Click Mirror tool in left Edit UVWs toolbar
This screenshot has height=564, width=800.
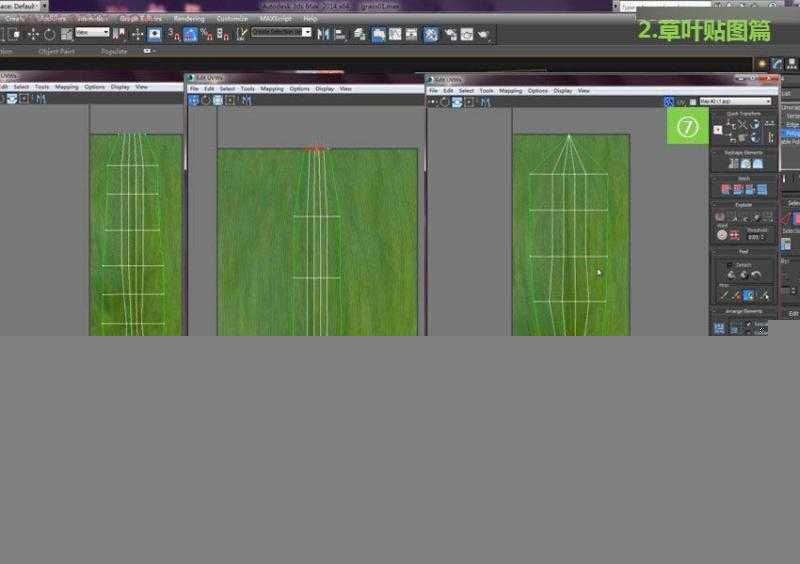pos(41,99)
